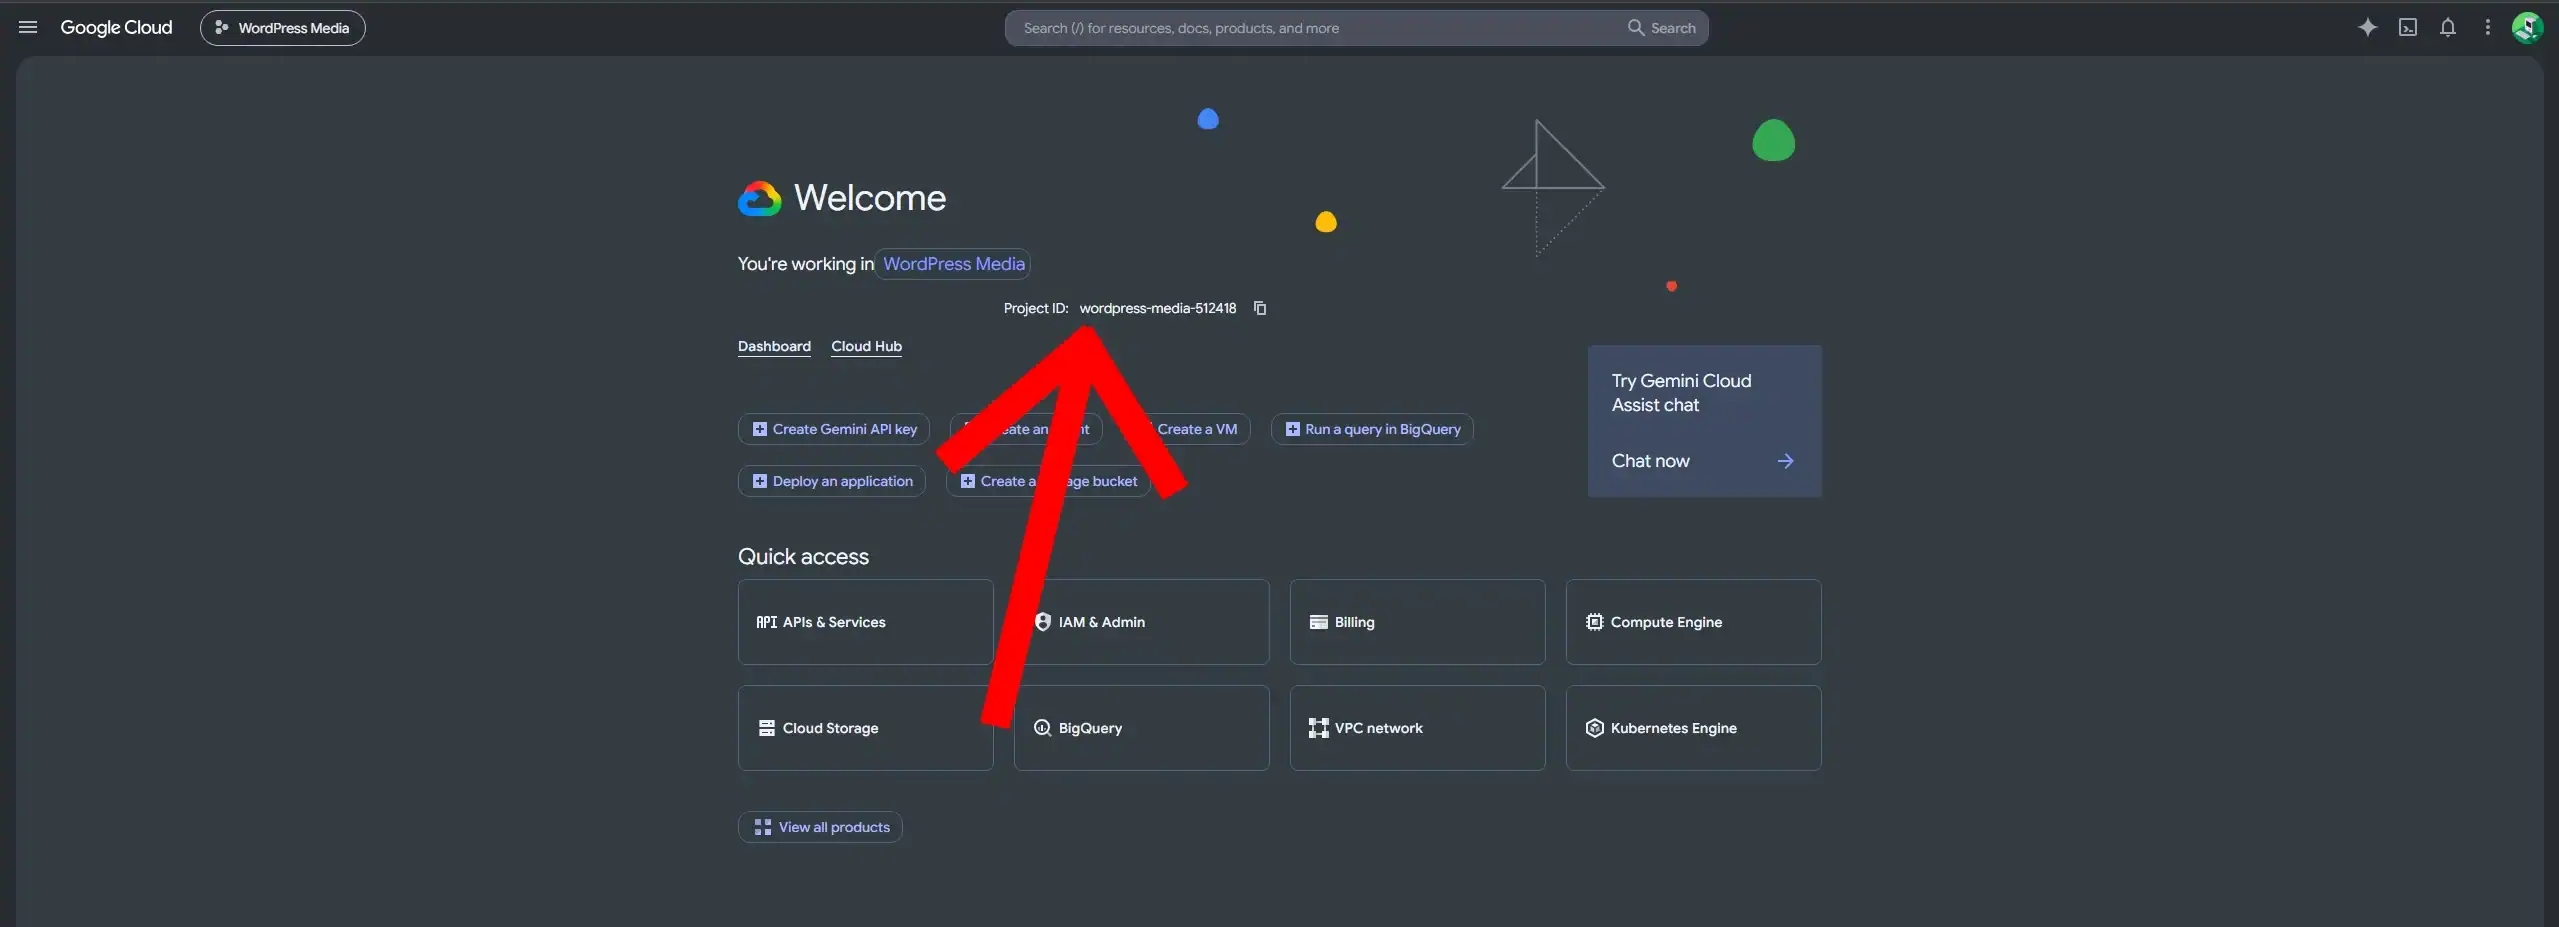
Task: Click Chat now in Gemini card
Action: click(x=1650, y=461)
